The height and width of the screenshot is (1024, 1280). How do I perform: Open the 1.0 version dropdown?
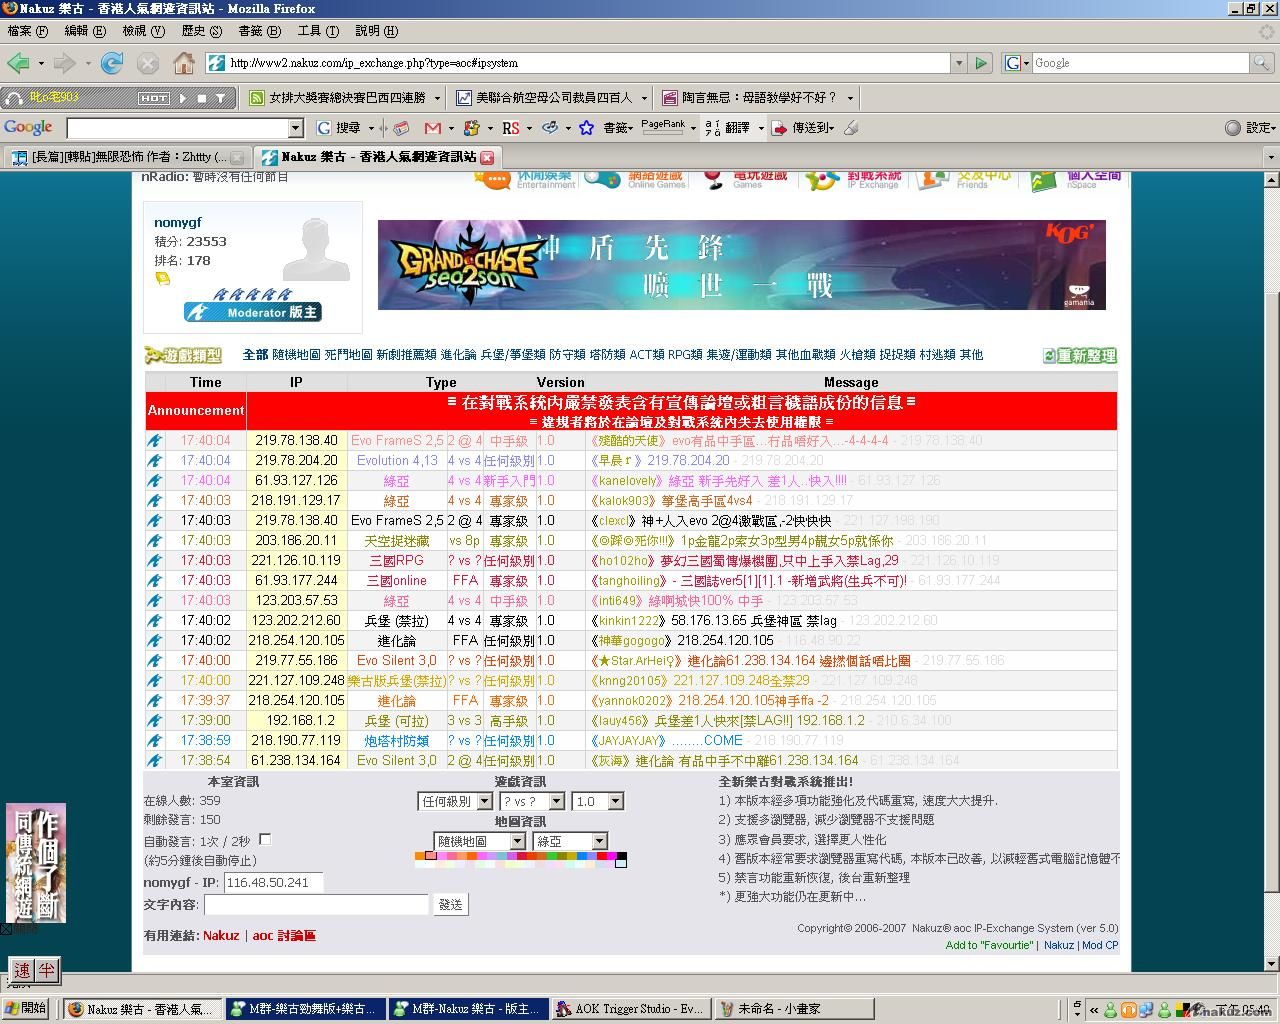coord(597,801)
